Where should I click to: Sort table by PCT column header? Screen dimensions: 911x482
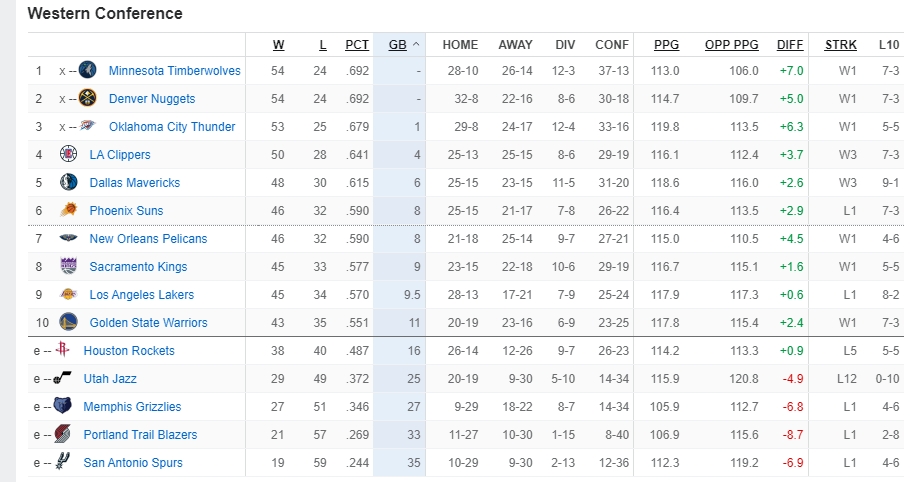pyautogui.click(x=357, y=45)
